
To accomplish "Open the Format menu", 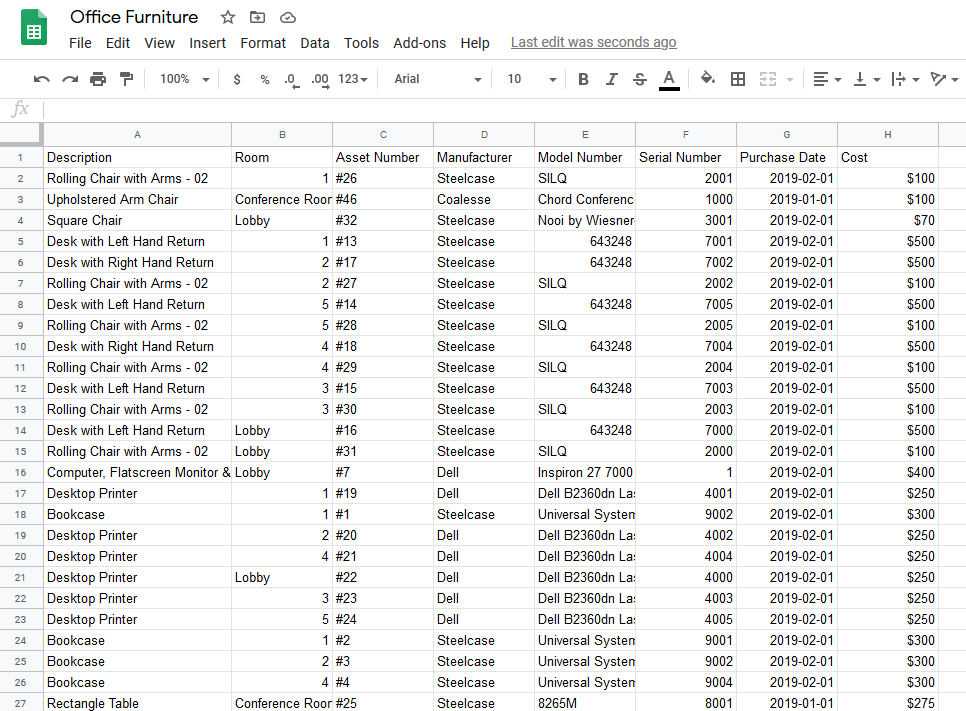I will [x=263, y=43].
